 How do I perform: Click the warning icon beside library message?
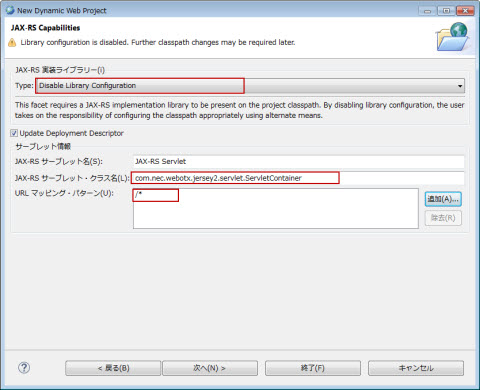point(12,43)
